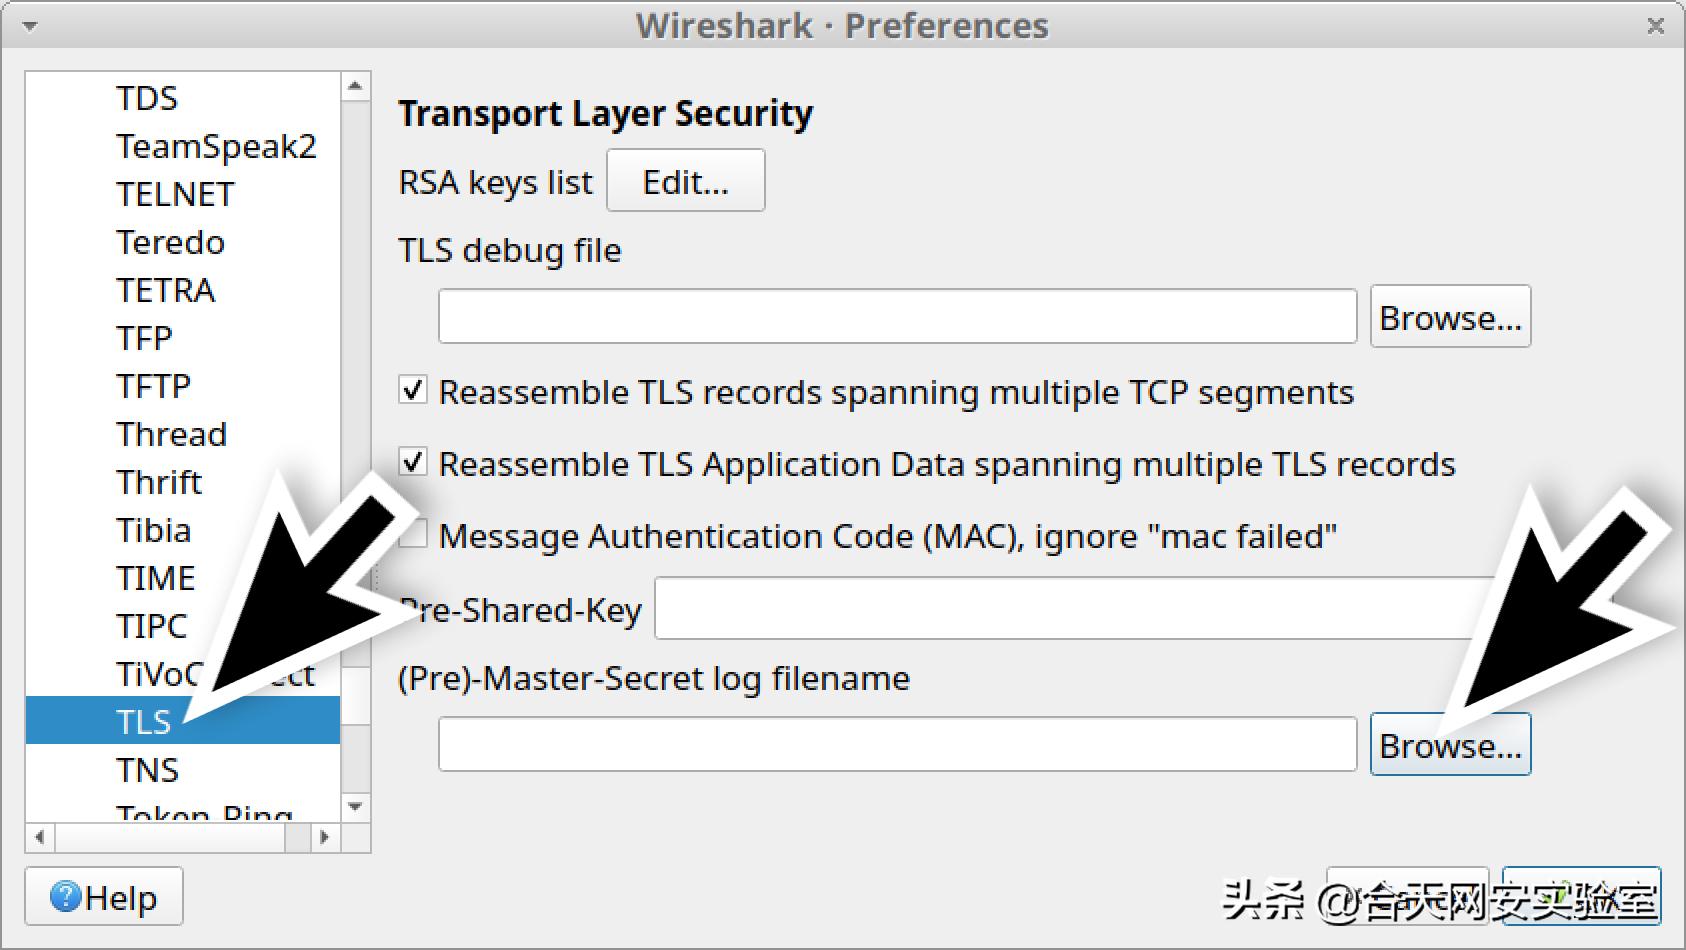The image size is (1686, 950).
Task: Click the Pre-Shared-Key input field
Action: pyautogui.click(x=1070, y=609)
